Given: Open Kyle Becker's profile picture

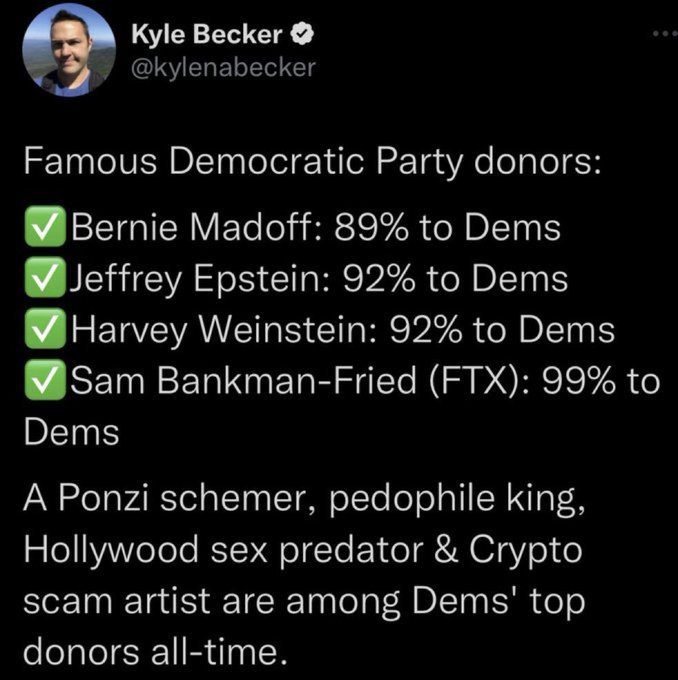Looking at the screenshot, I should 69,49.
